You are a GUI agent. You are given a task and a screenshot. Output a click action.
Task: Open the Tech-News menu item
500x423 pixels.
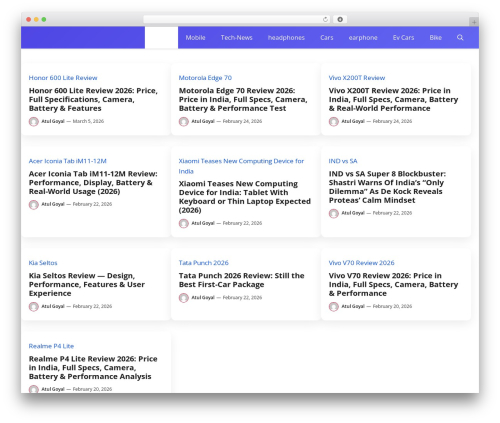[236, 38]
